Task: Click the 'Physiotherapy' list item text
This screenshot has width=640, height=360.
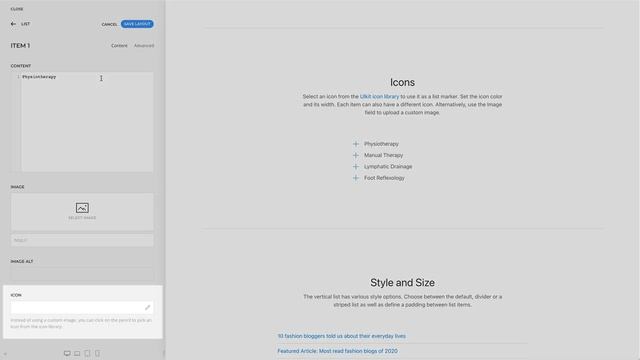Action: (x=381, y=144)
